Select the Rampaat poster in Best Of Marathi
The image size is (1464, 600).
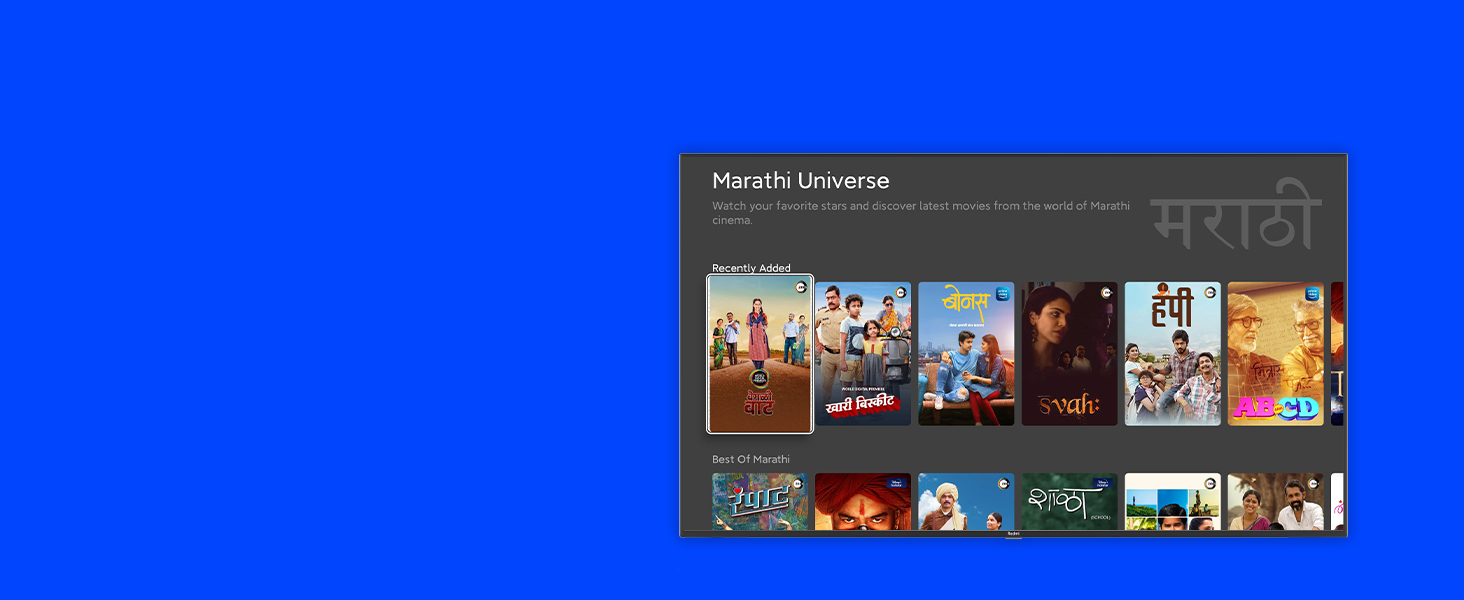(x=760, y=501)
